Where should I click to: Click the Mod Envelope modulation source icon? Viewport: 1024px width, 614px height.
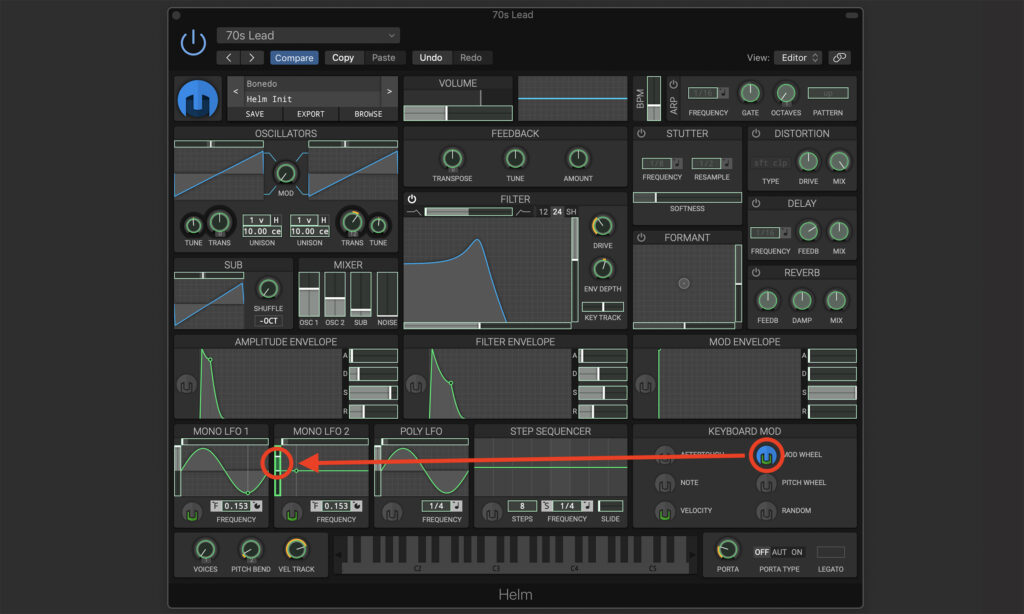pos(645,385)
